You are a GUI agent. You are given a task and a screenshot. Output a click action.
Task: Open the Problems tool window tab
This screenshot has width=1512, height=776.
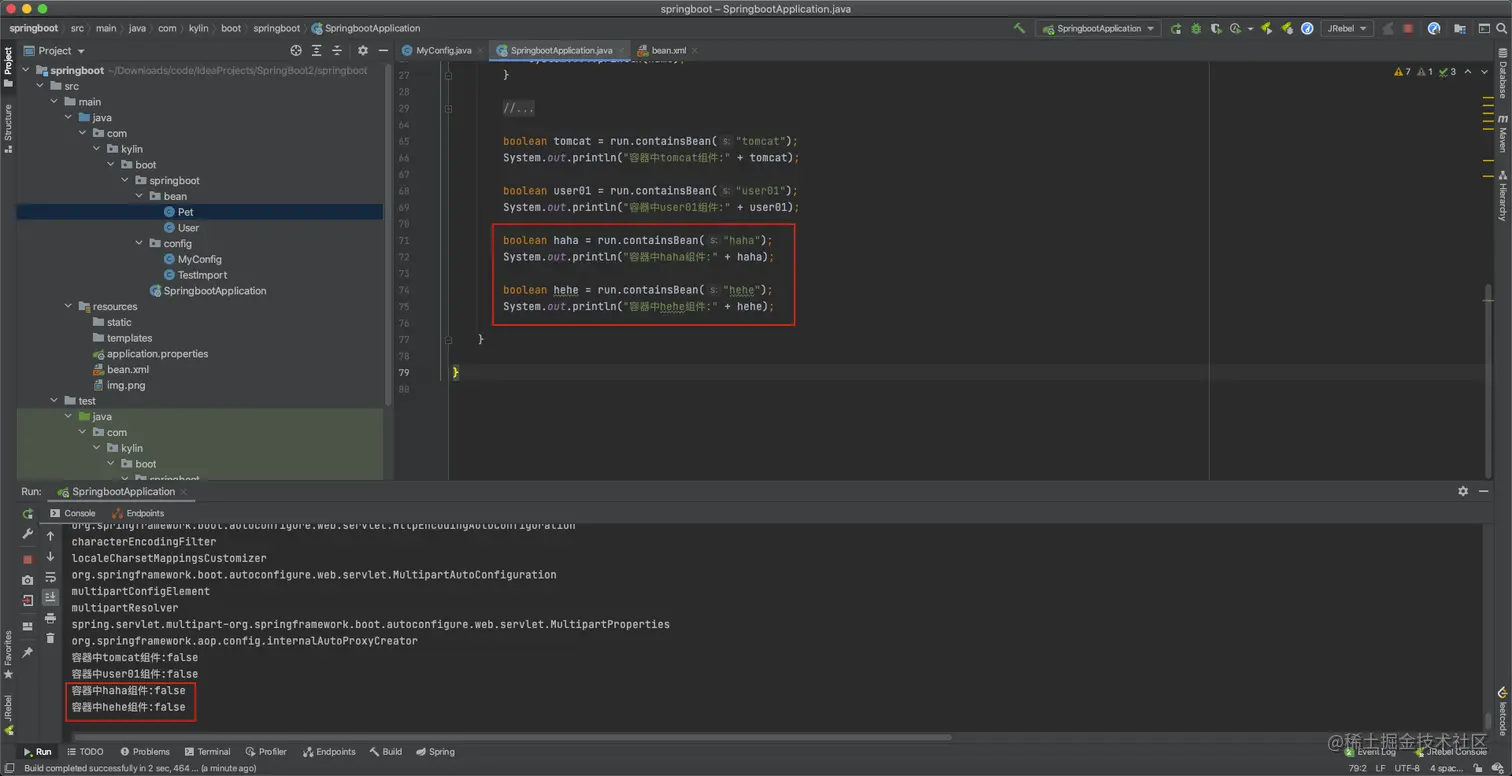(145, 752)
